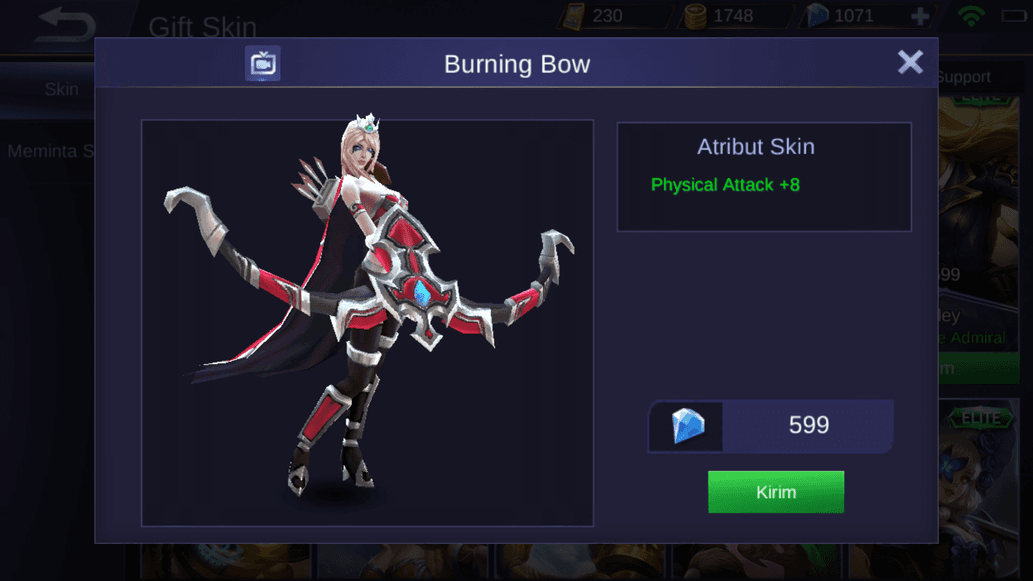1033x581 pixels.
Task: Click the green Kirim button
Action: pos(775,491)
